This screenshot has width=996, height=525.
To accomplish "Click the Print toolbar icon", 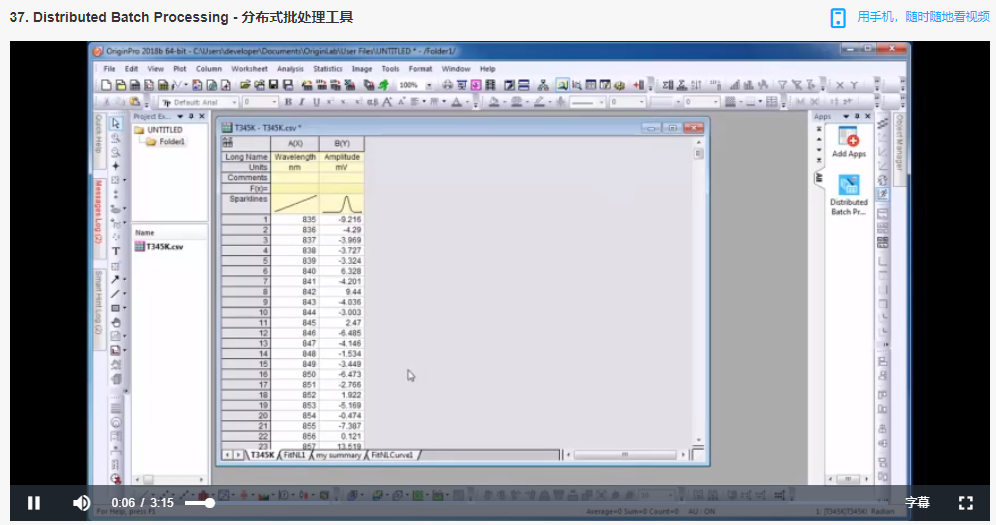I will click(x=447, y=85).
